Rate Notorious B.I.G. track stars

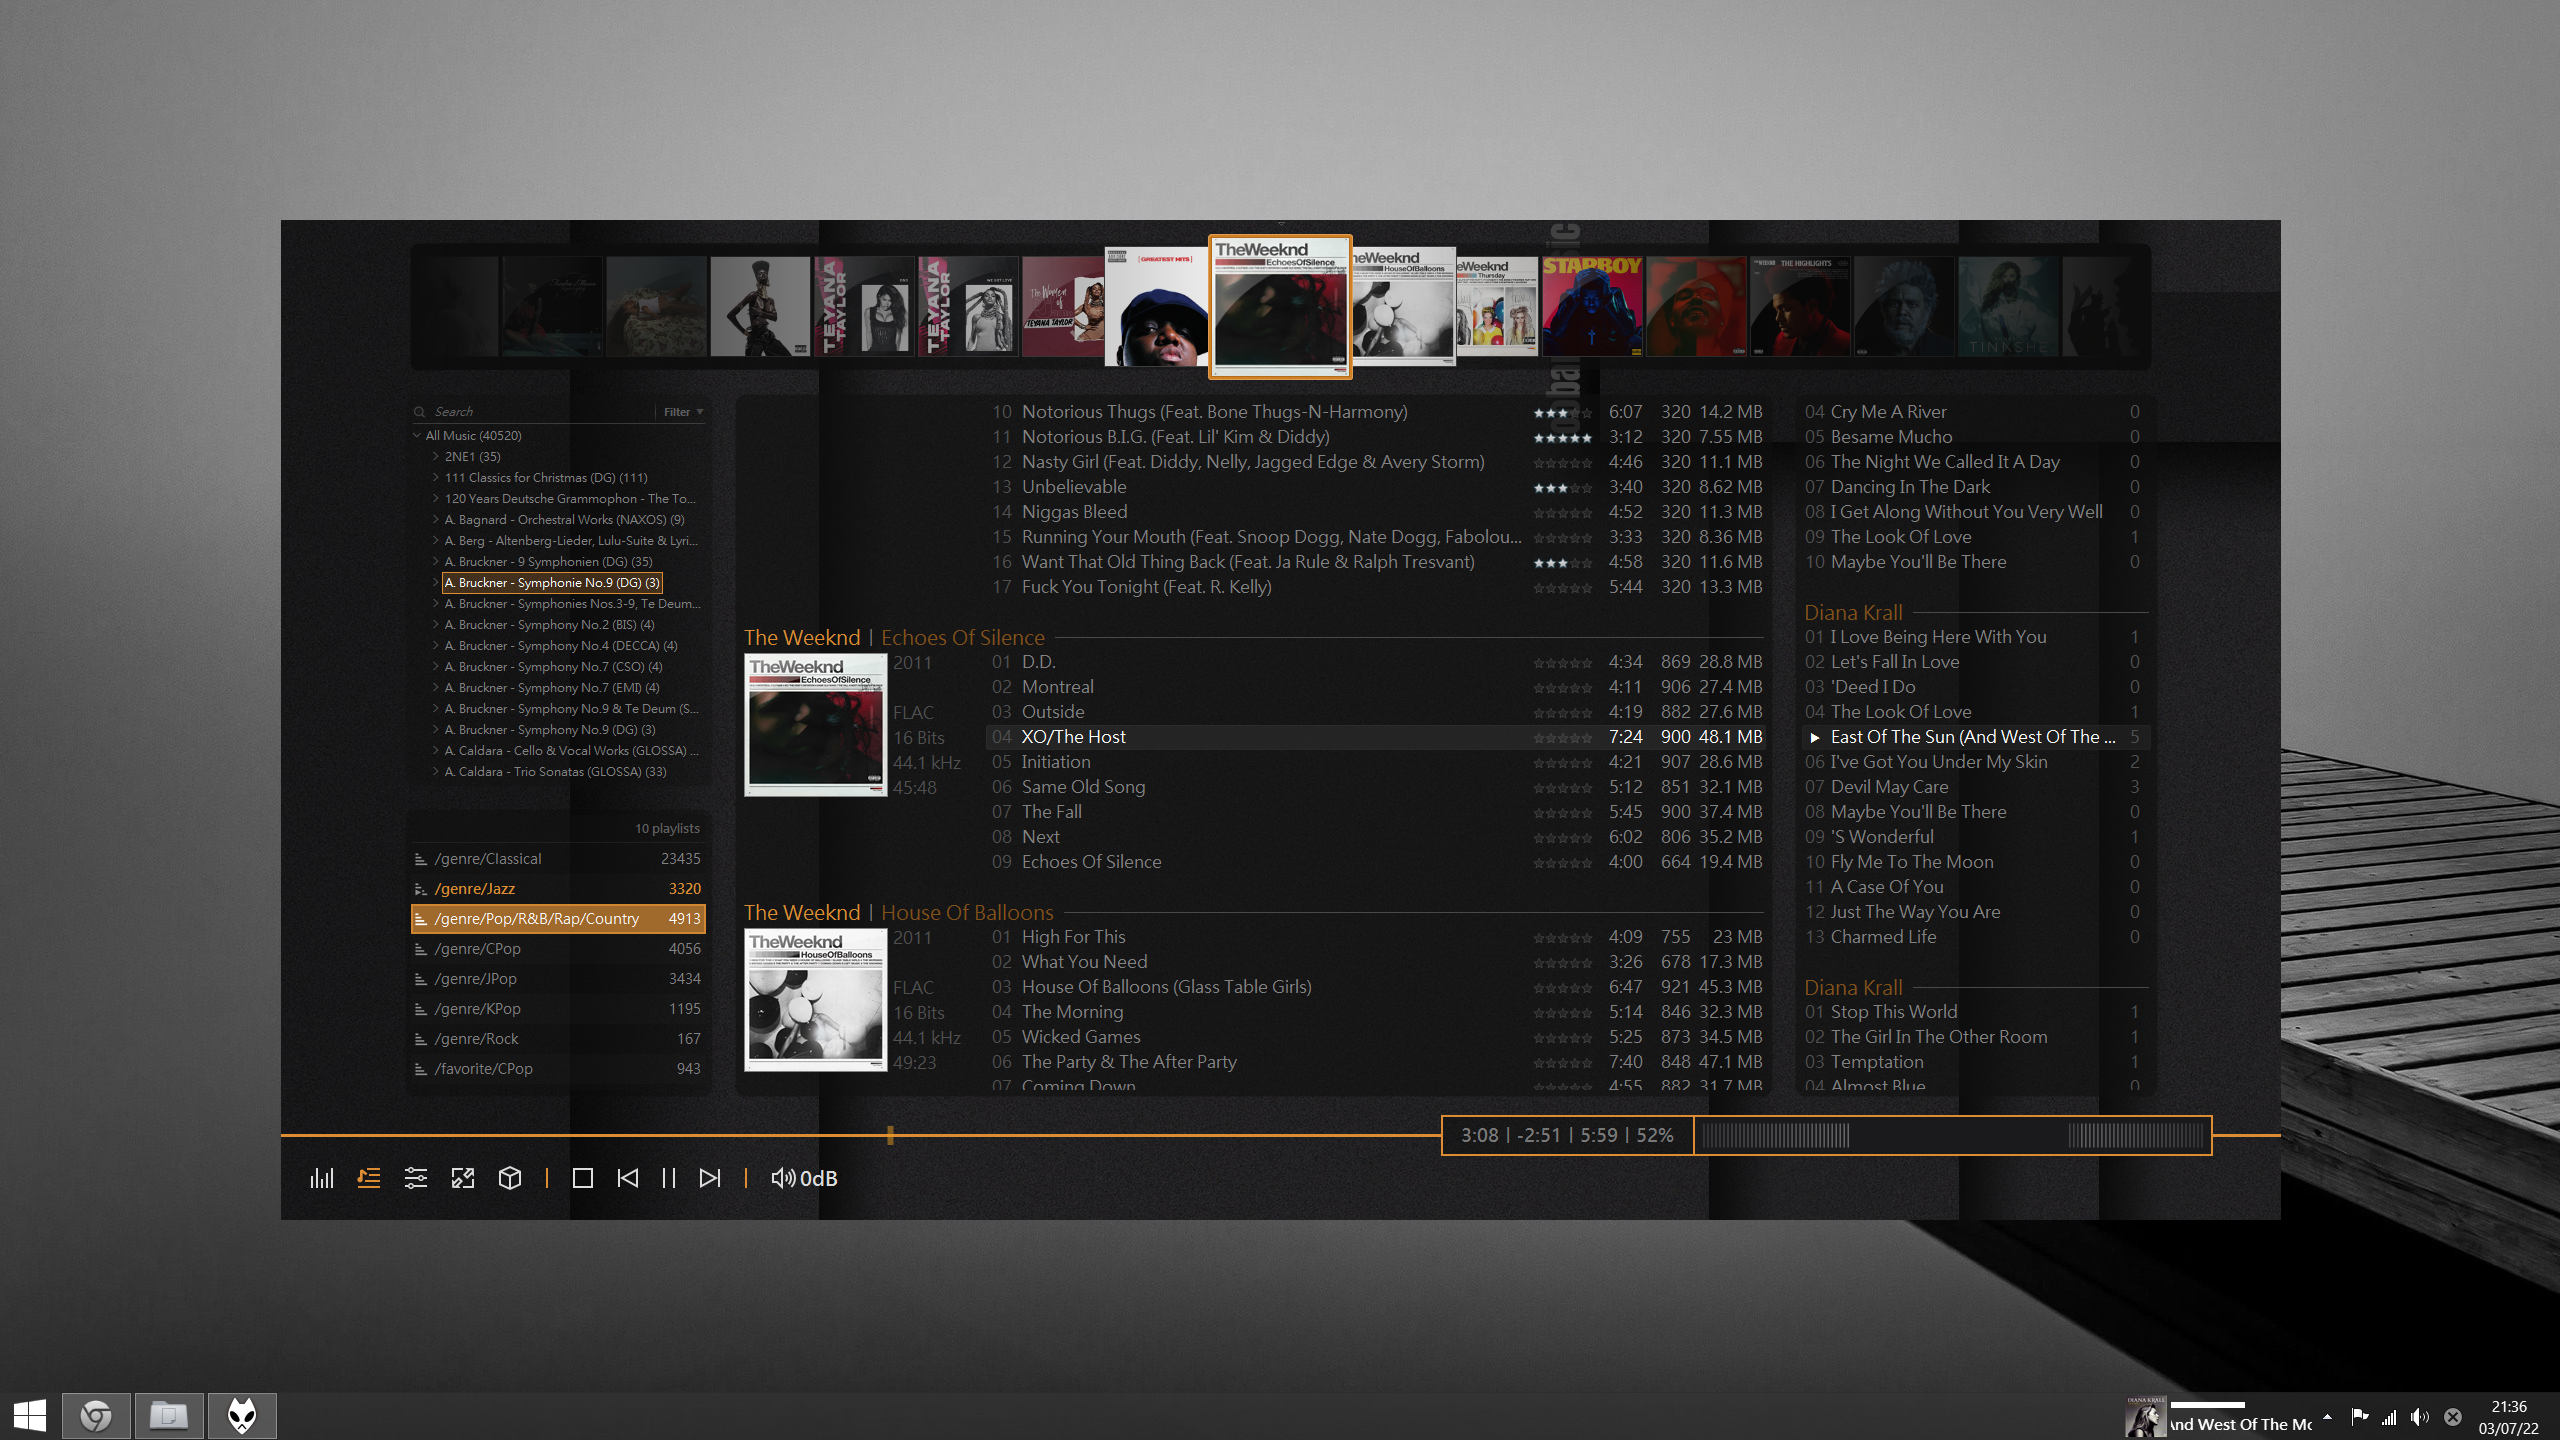point(1562,438)
